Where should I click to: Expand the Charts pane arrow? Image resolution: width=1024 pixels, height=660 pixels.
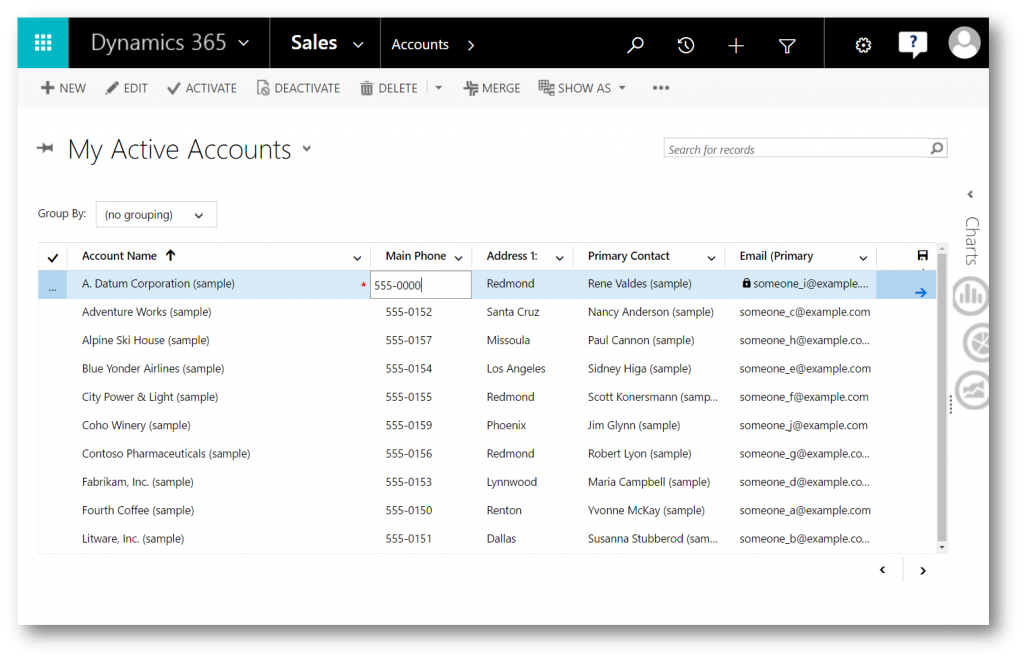click(970, 194)
